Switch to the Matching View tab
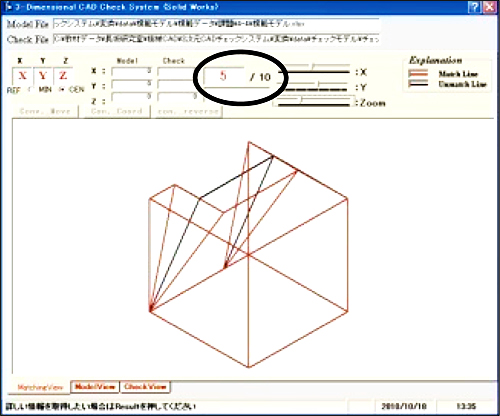 (40, 387)
